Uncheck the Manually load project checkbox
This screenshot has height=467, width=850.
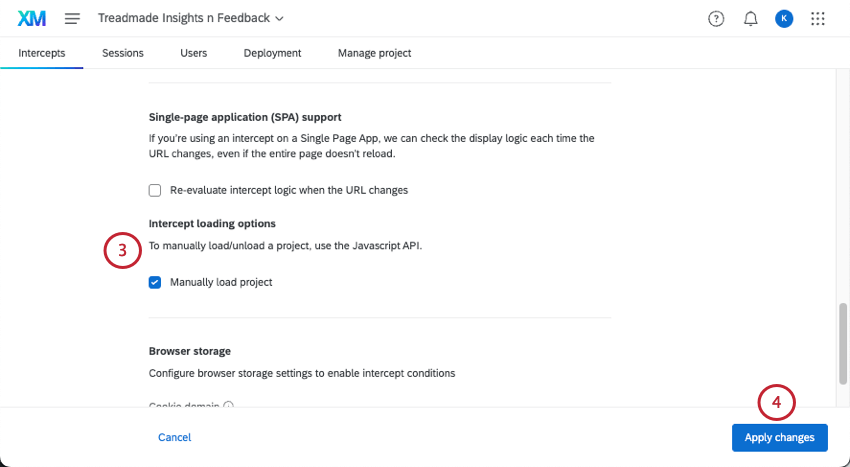155,282
